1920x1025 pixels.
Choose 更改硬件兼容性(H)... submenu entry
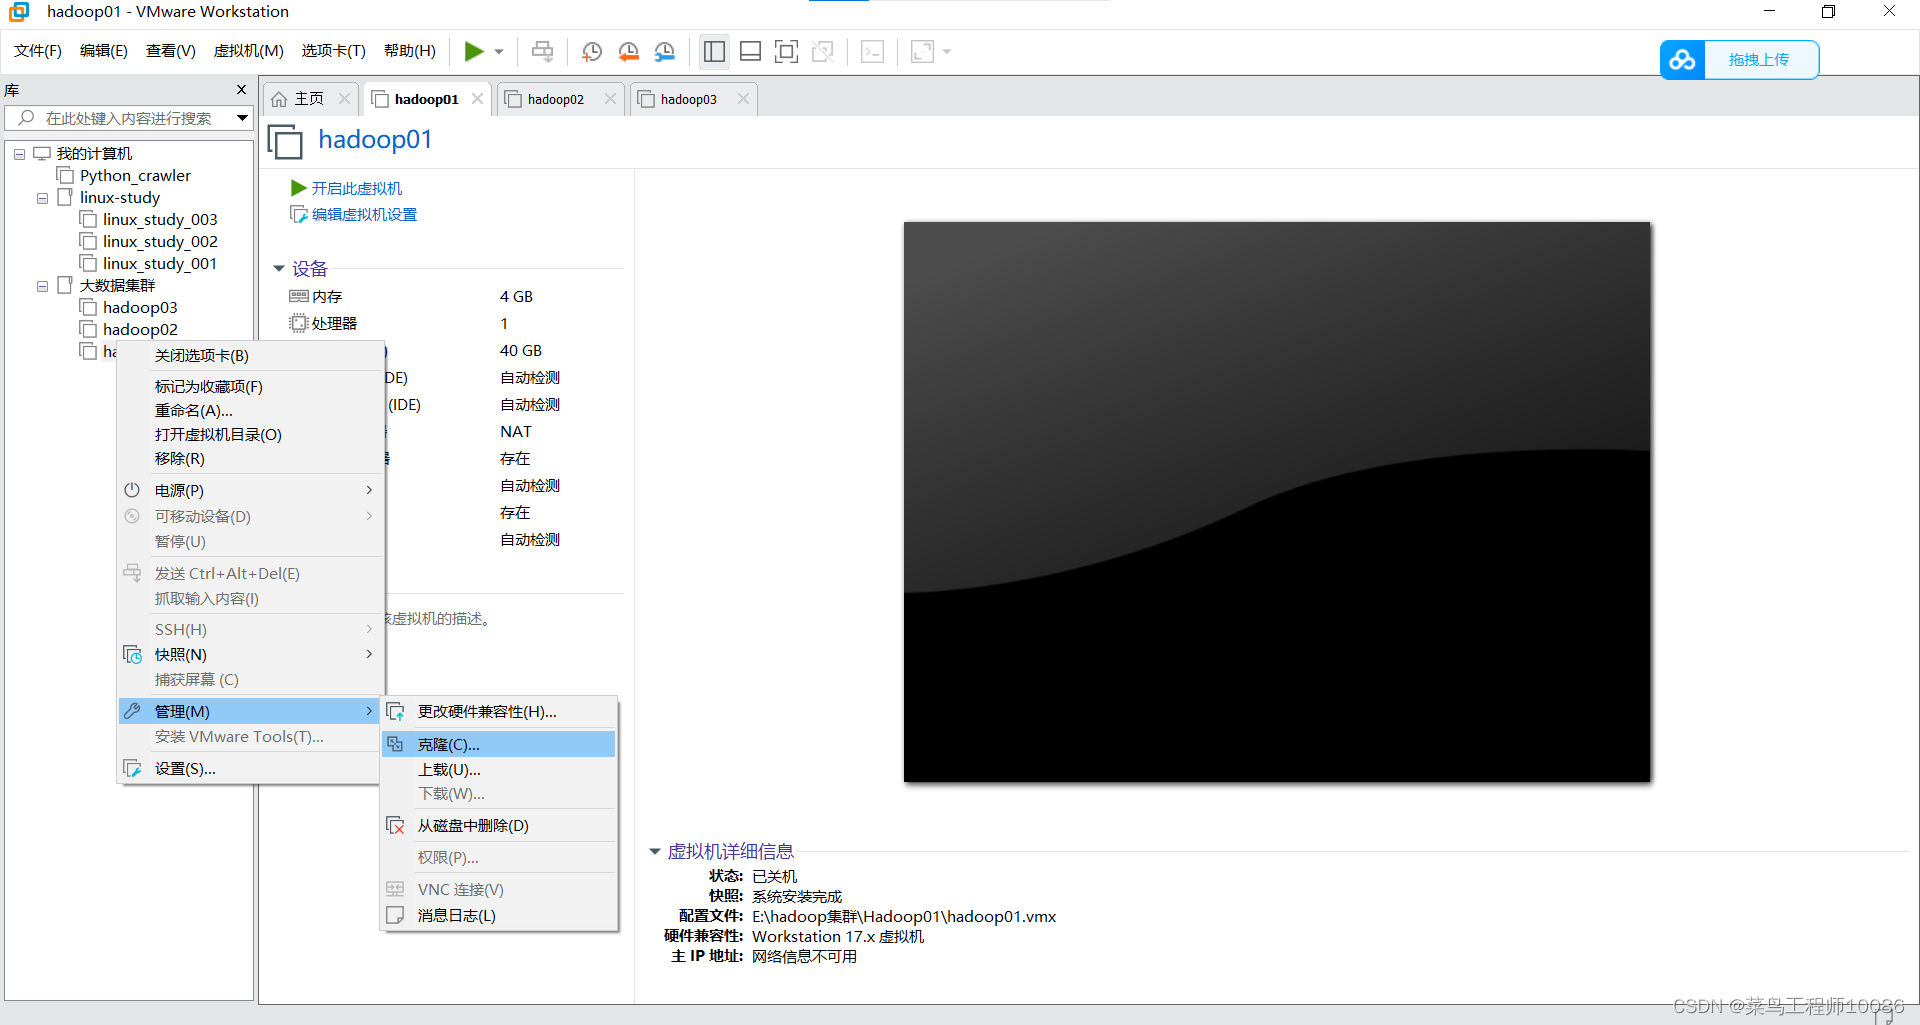(499, 712)
